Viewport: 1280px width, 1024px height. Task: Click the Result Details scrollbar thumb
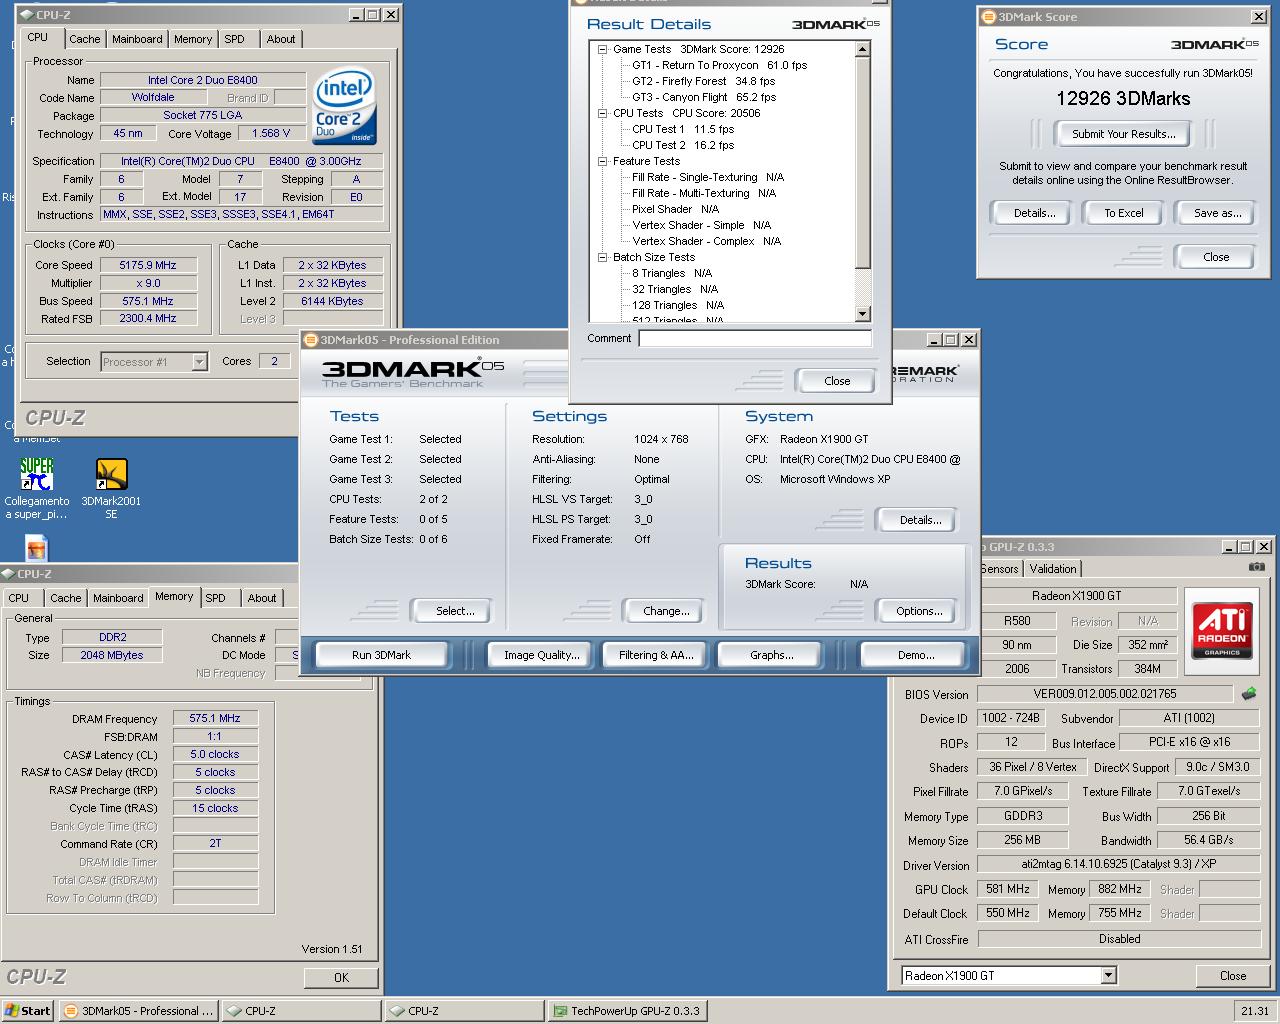point(863,161)
